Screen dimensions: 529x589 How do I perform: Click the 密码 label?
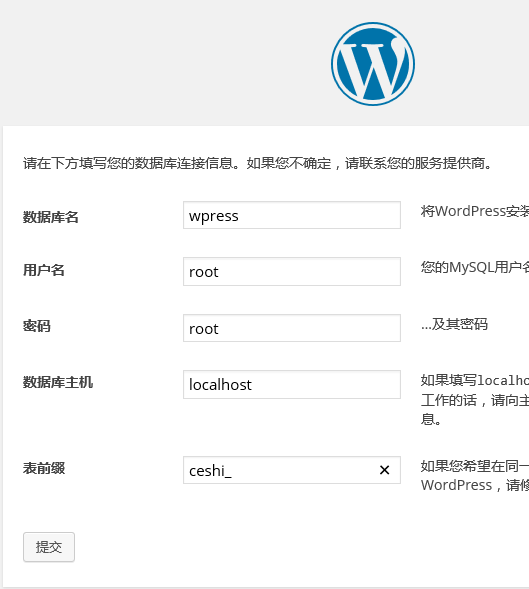(x=37, y=326)
